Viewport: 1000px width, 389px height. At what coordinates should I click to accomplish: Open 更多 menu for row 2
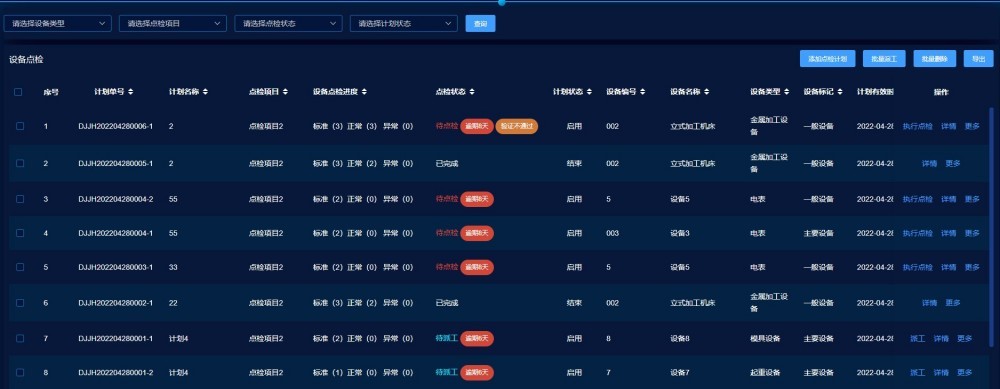(x=953, y=163)
